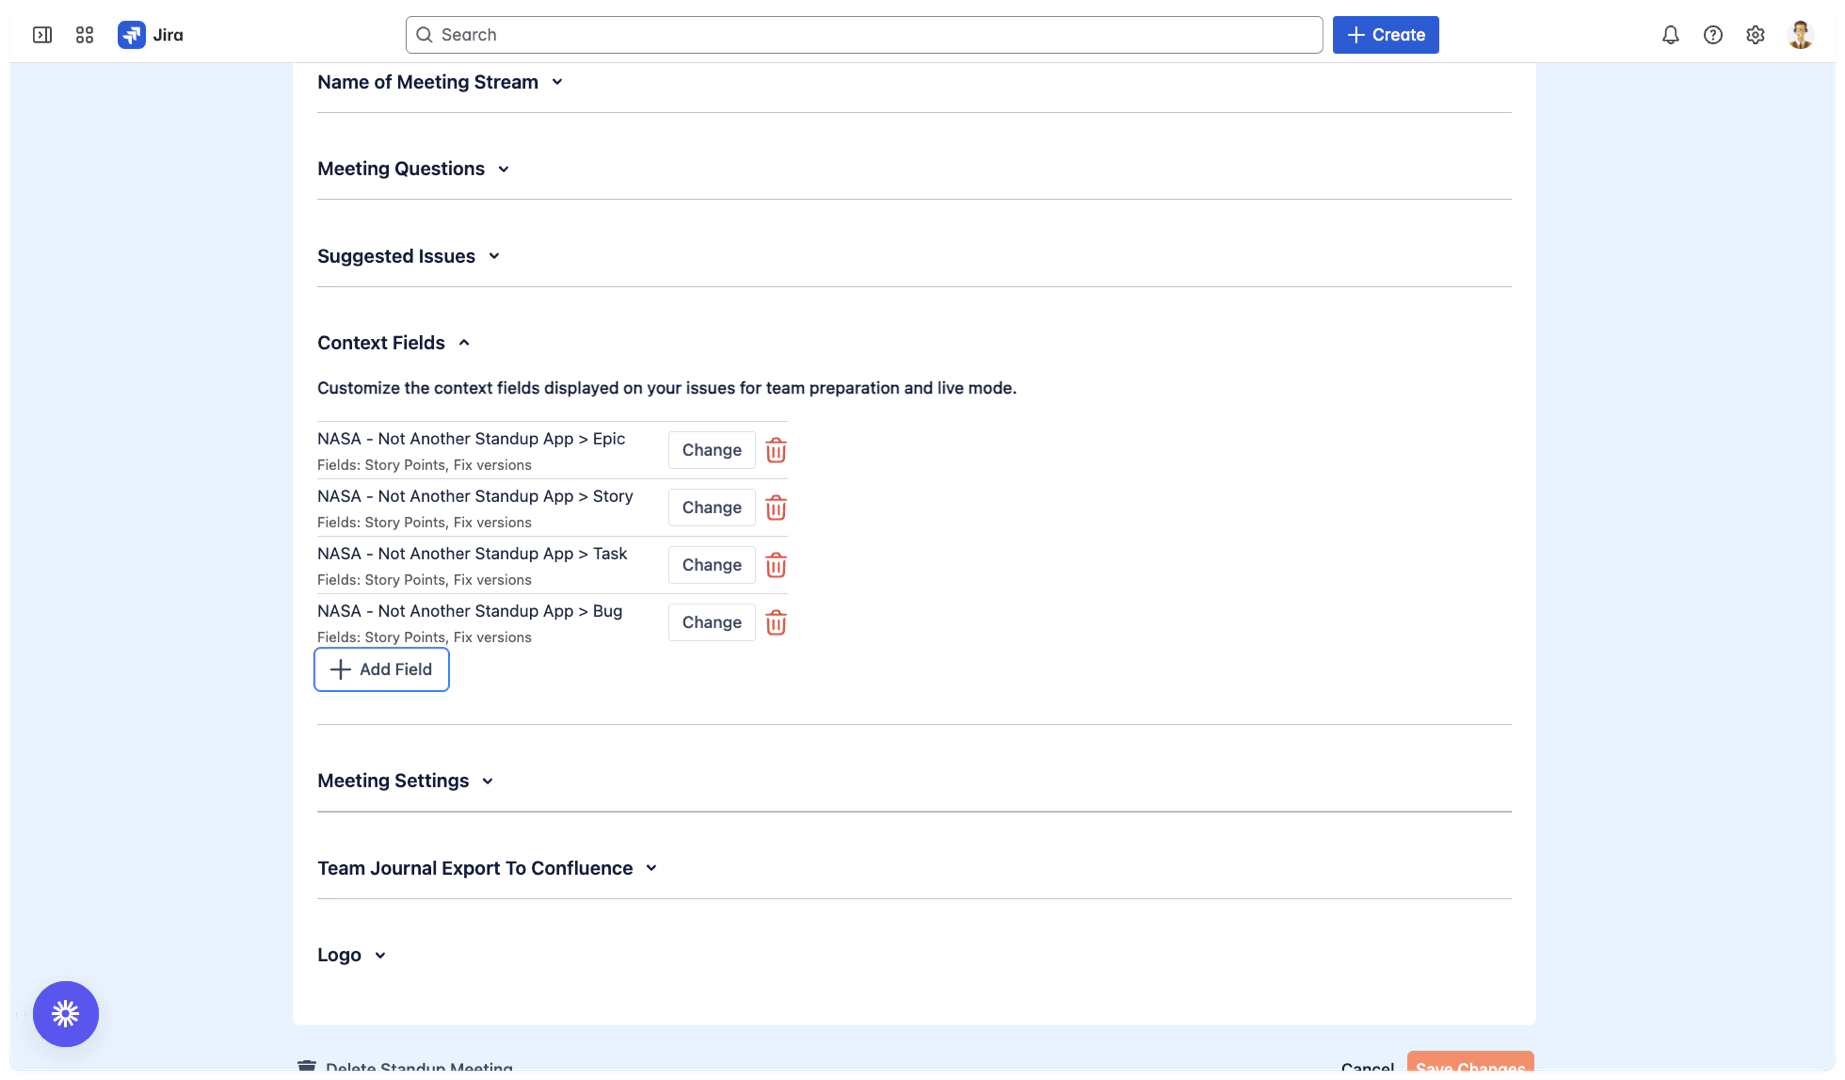
Task: Delete the Task context field row
Action: point(776,566)
